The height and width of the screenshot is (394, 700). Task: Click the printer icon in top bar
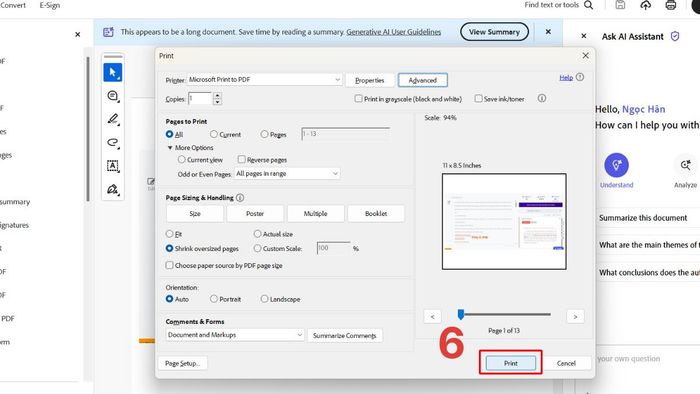pyautogui.click(x=671, y=5)
